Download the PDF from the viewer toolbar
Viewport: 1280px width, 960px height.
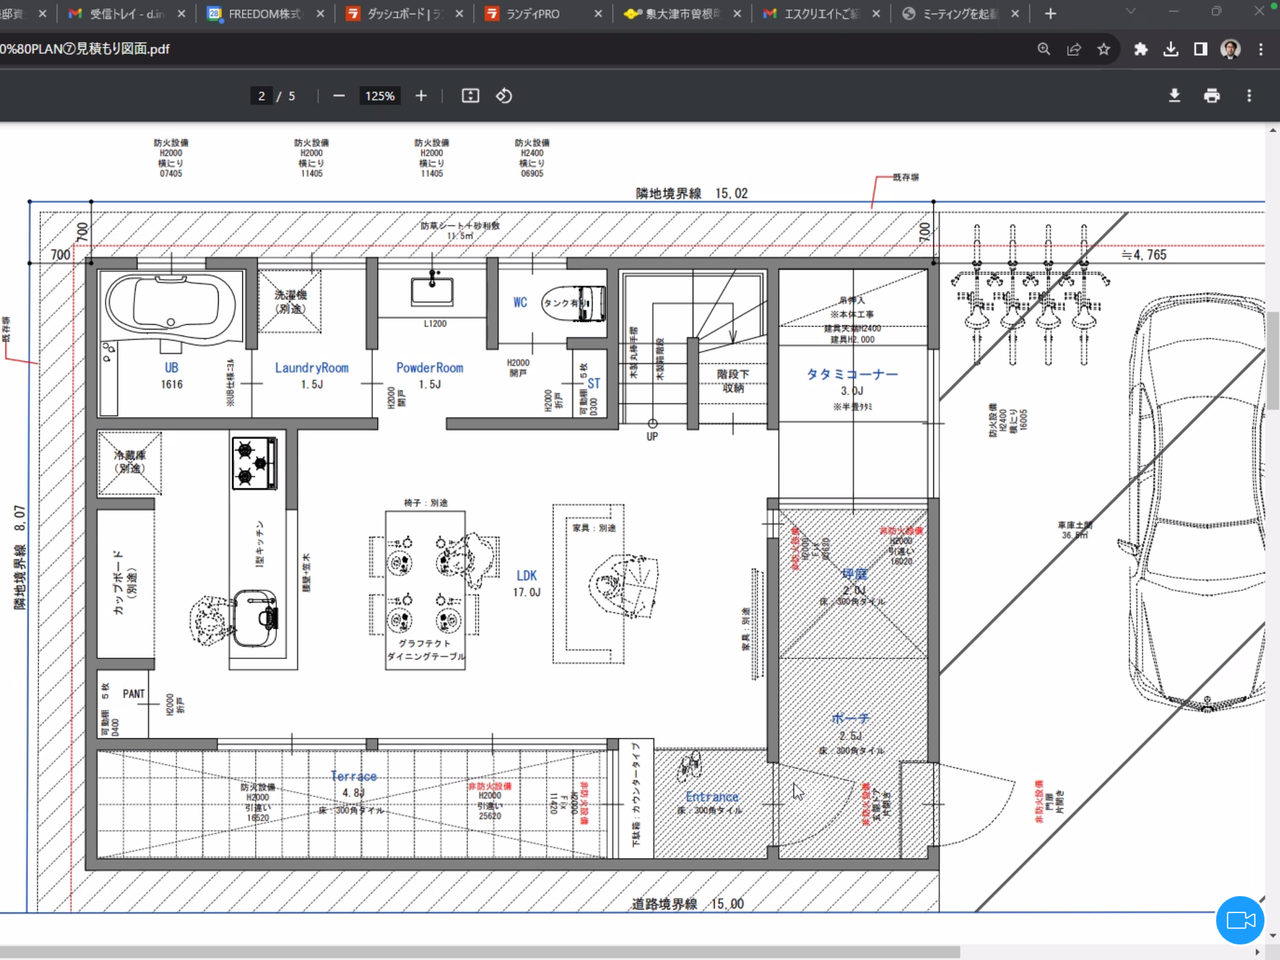click(1174, 96)
